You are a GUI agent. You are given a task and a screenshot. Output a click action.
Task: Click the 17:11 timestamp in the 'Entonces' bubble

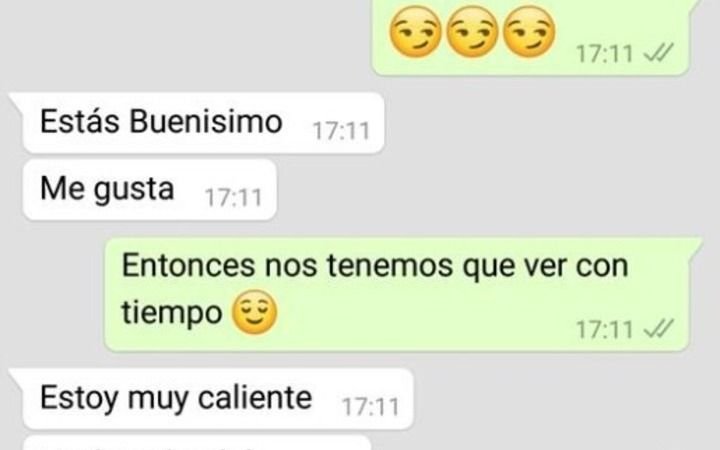click(605, 329)
